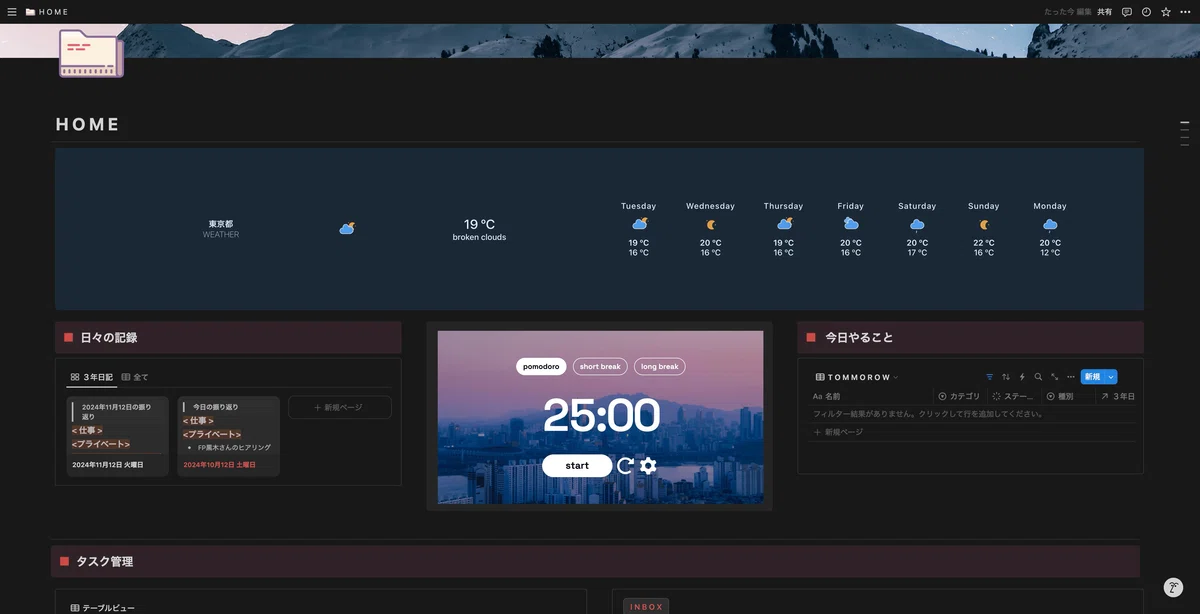Open TOMMOROW database full page arrows icon

tap(1054, 377)
